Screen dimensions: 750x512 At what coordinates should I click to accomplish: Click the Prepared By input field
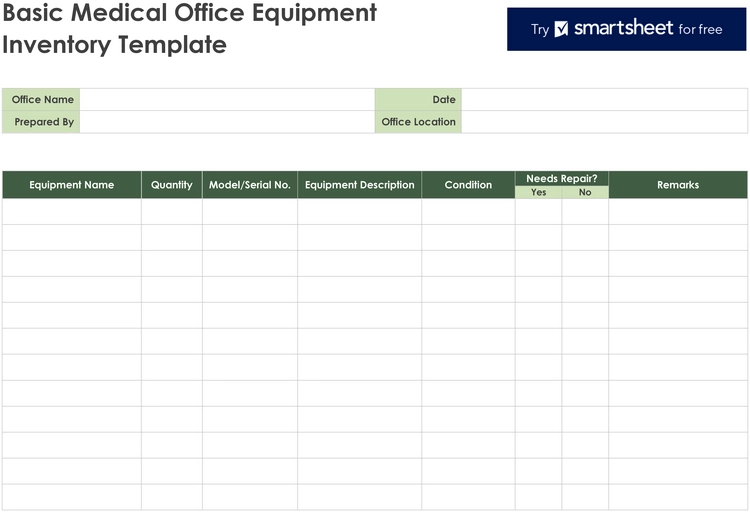click(227, 122)
